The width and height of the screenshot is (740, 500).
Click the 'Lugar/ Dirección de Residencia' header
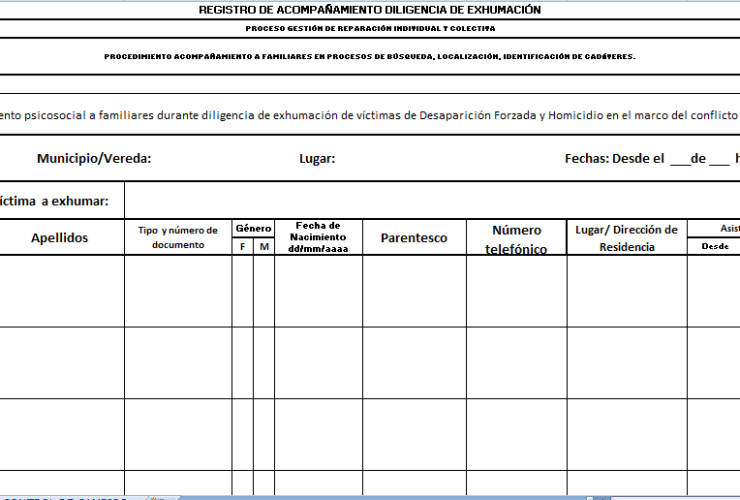627,237
